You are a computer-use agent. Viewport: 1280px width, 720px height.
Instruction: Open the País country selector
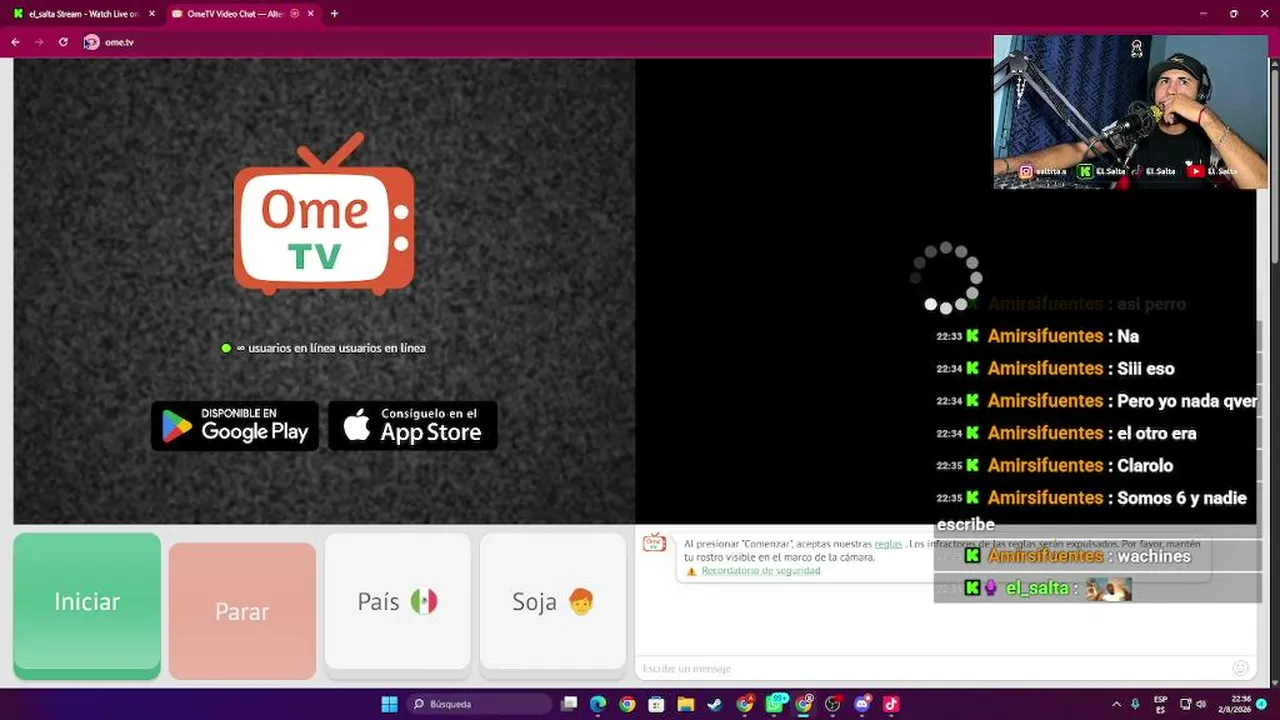tap(398, 601)
